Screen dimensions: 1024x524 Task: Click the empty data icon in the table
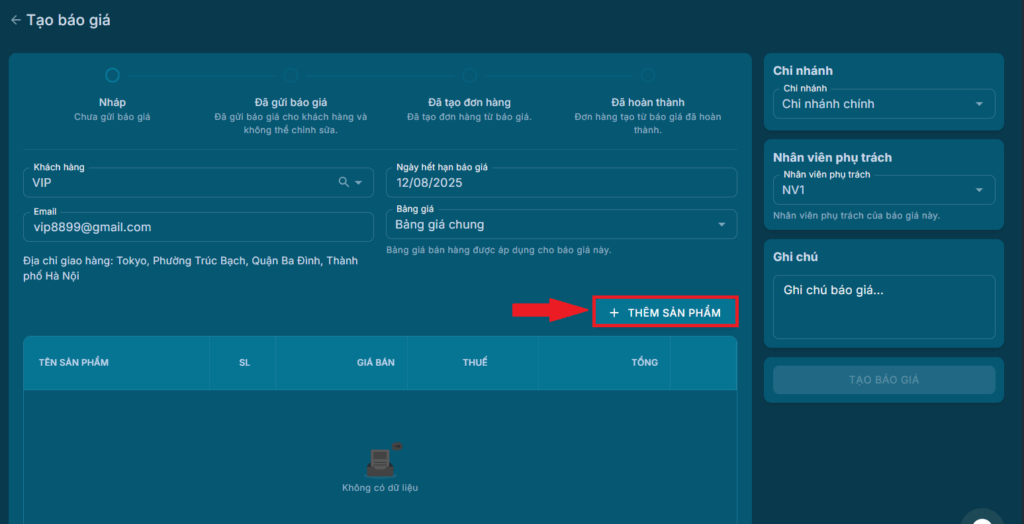pyautogui.click(x=380, y=460)
